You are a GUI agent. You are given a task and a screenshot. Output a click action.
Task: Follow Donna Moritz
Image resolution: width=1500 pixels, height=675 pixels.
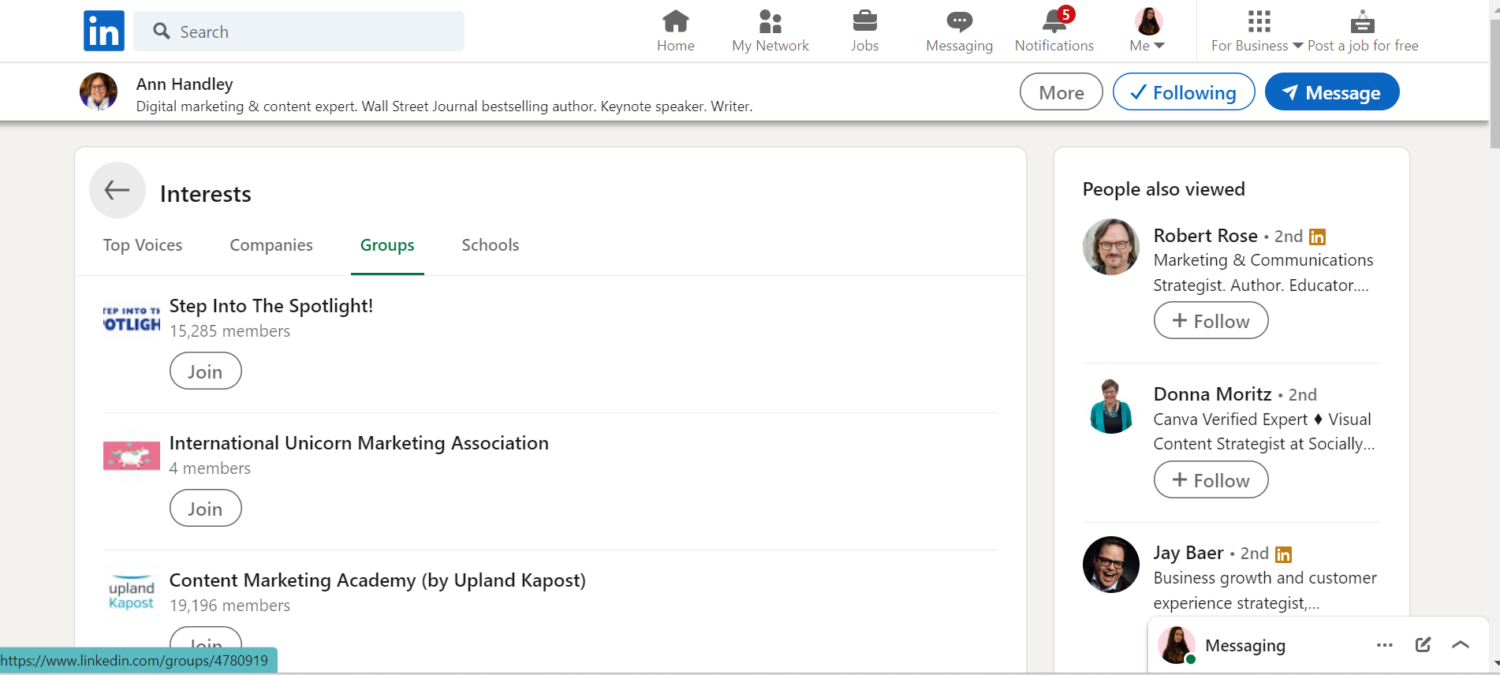tap(1211, 480)
